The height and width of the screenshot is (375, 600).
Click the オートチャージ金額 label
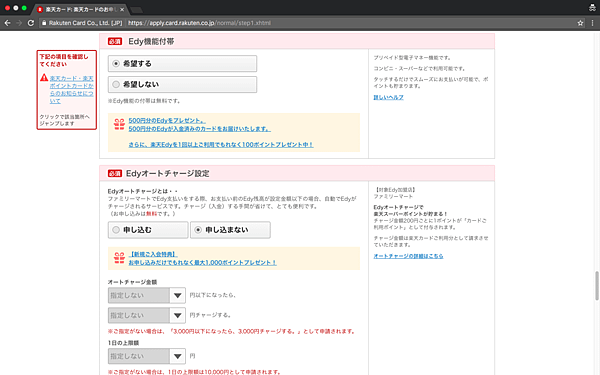click(x=132, y=282)
